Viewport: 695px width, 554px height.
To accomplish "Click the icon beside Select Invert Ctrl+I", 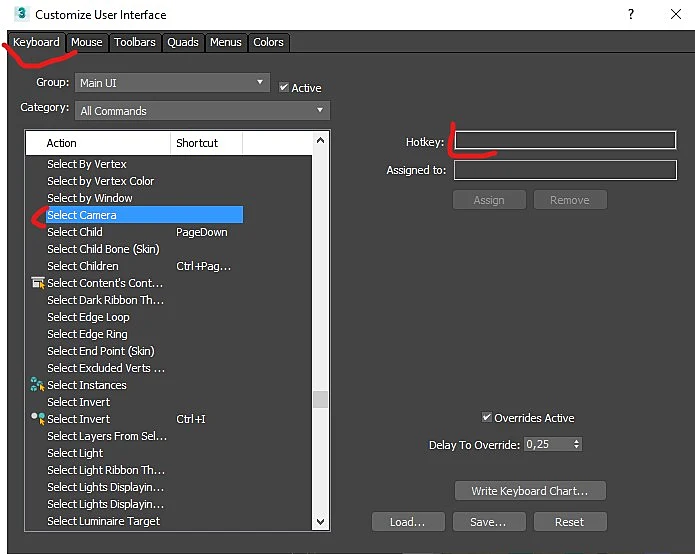I will (38, 418).
